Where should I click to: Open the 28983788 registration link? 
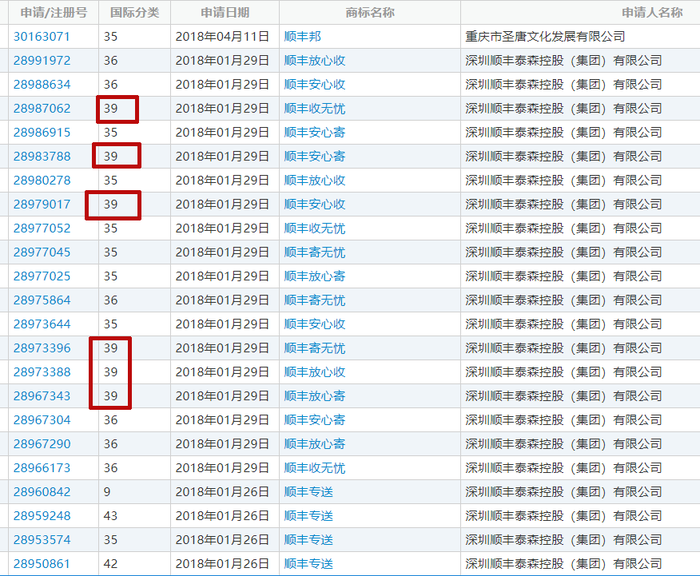point(42,157)
